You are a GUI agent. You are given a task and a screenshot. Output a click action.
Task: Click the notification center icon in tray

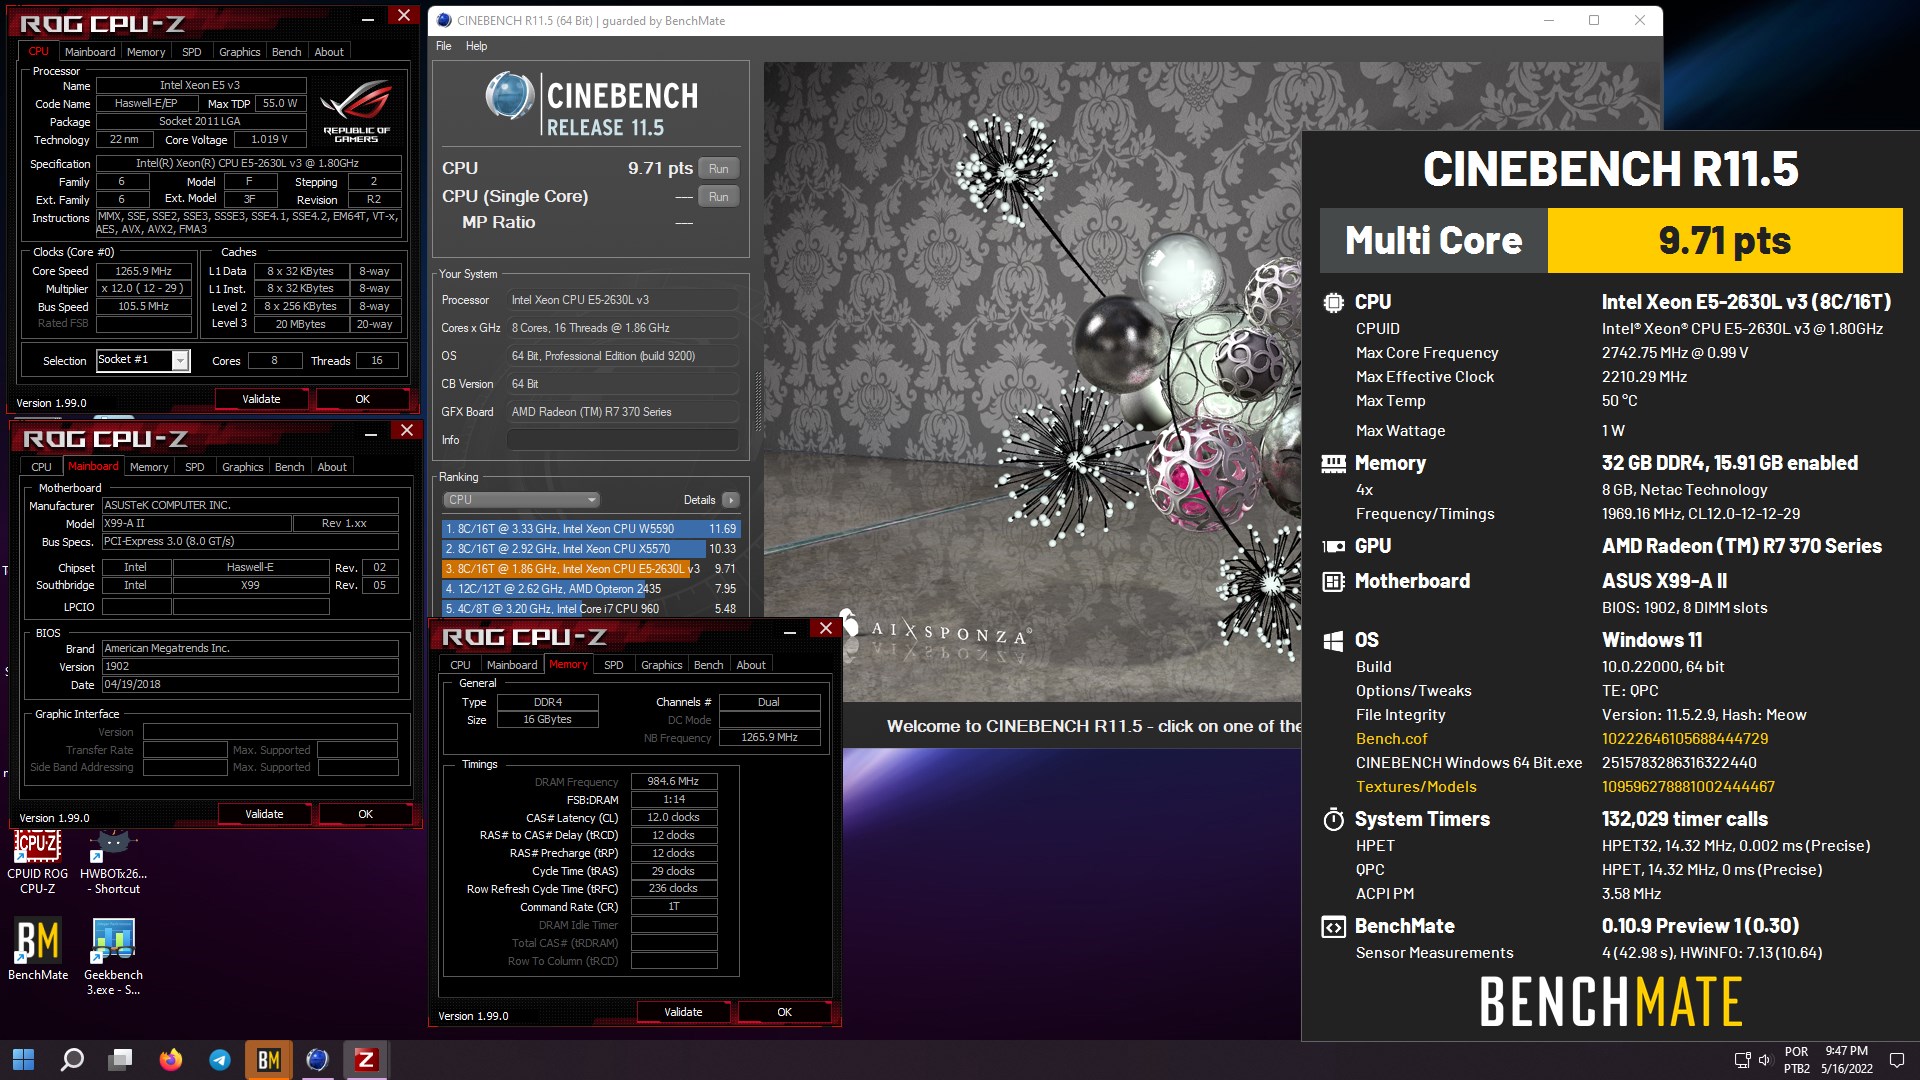pos(1896,1059)
